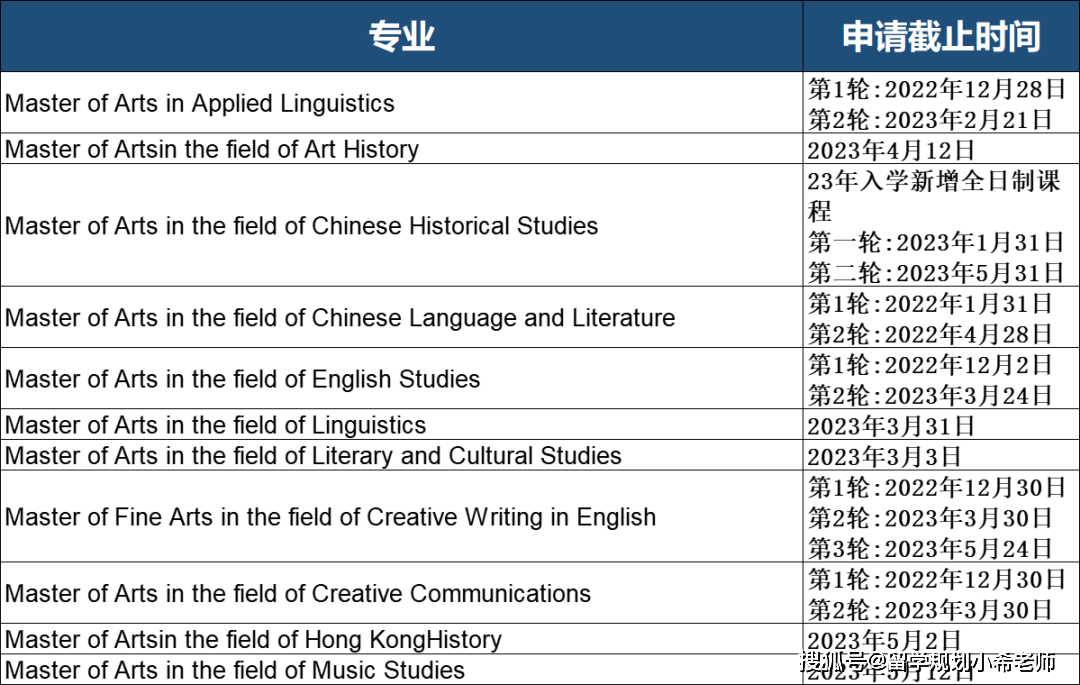Image resolution: width=1080 pixels, height=685 pixels.
Task: Select the Chinese Historical Studies program cell
Action: pos(402,225)
